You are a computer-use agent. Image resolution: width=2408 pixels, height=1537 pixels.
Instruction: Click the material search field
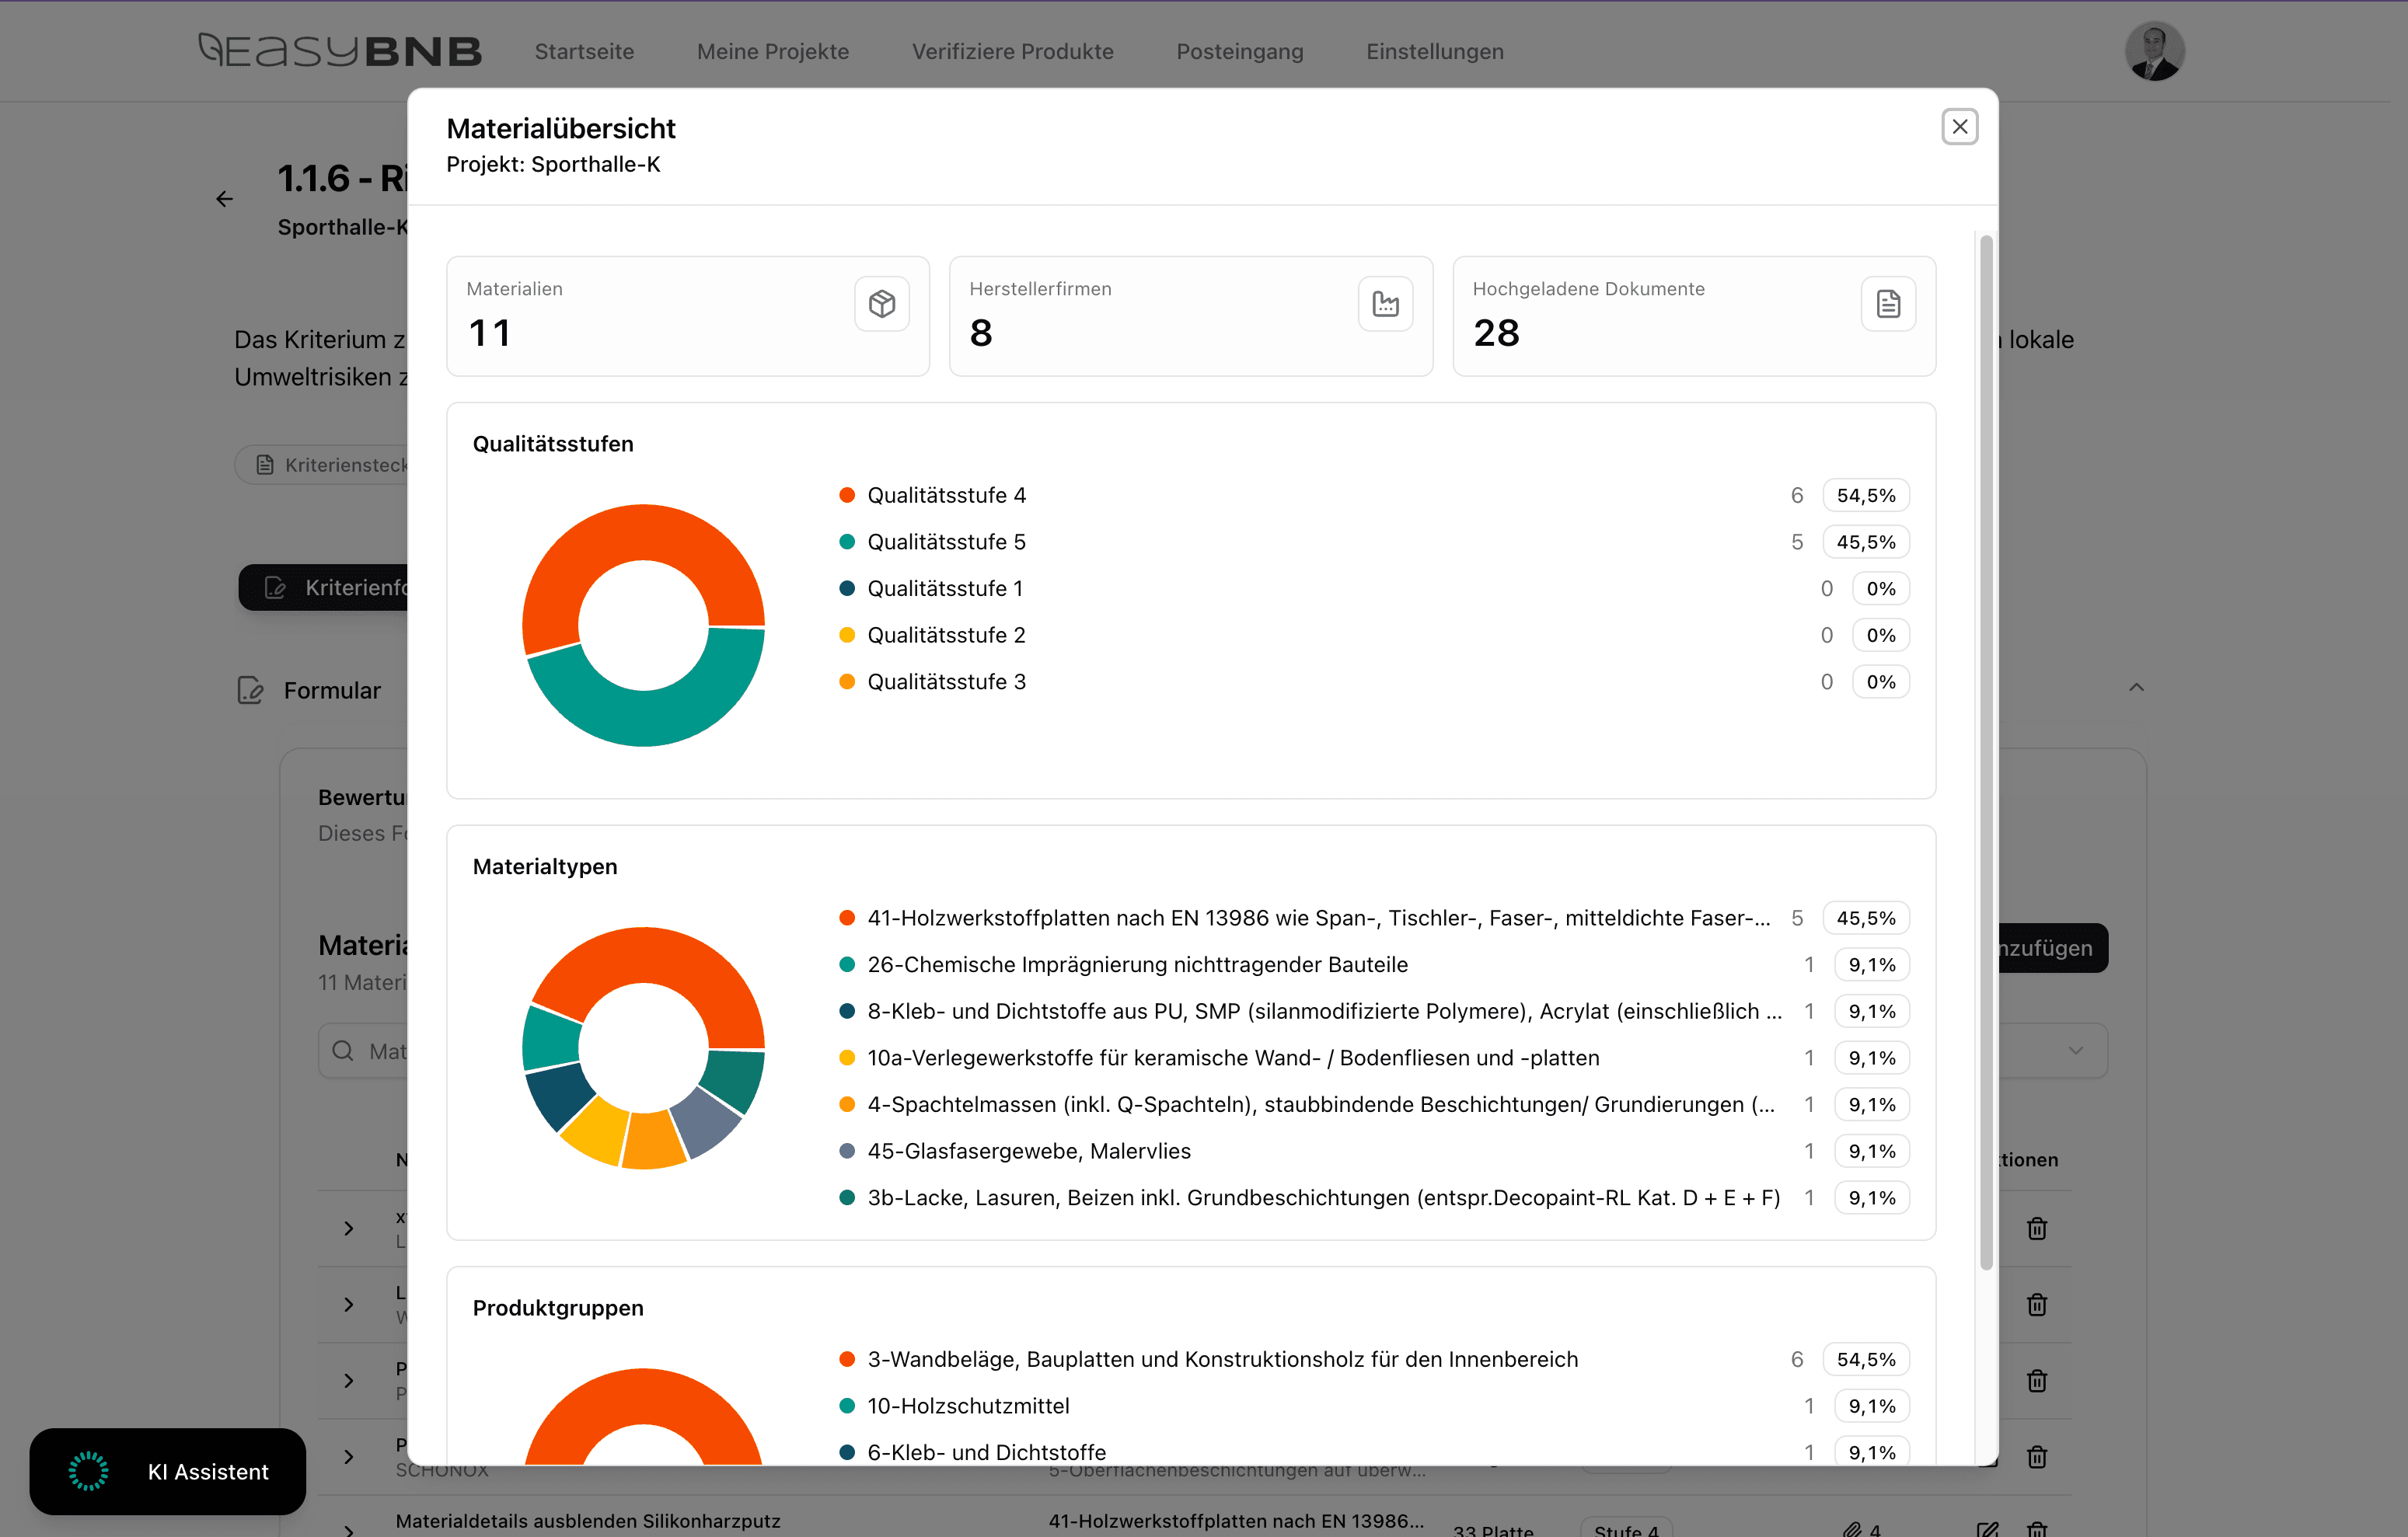coord(364,1051)
